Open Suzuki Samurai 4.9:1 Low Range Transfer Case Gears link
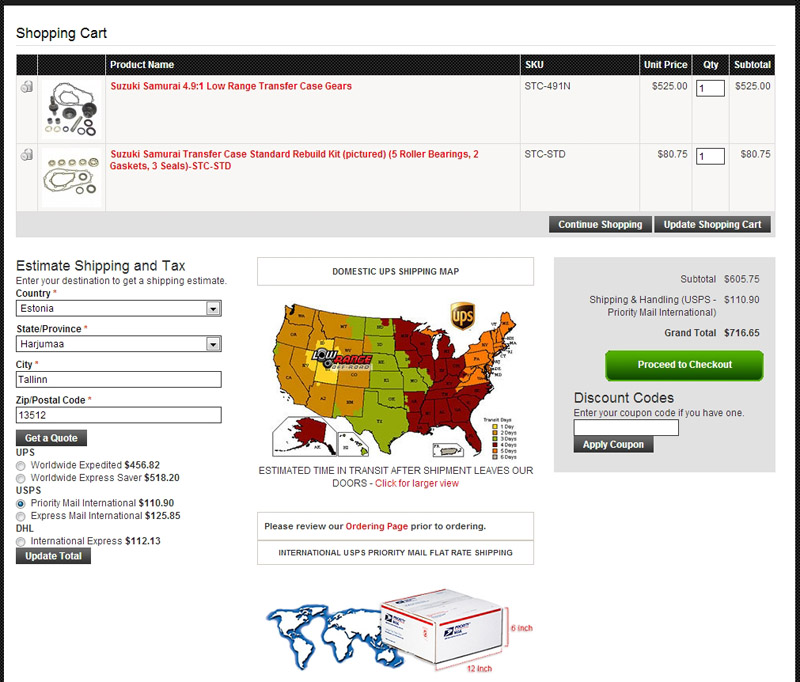Screen dimensions: 800x682 (x=231, y=86)
